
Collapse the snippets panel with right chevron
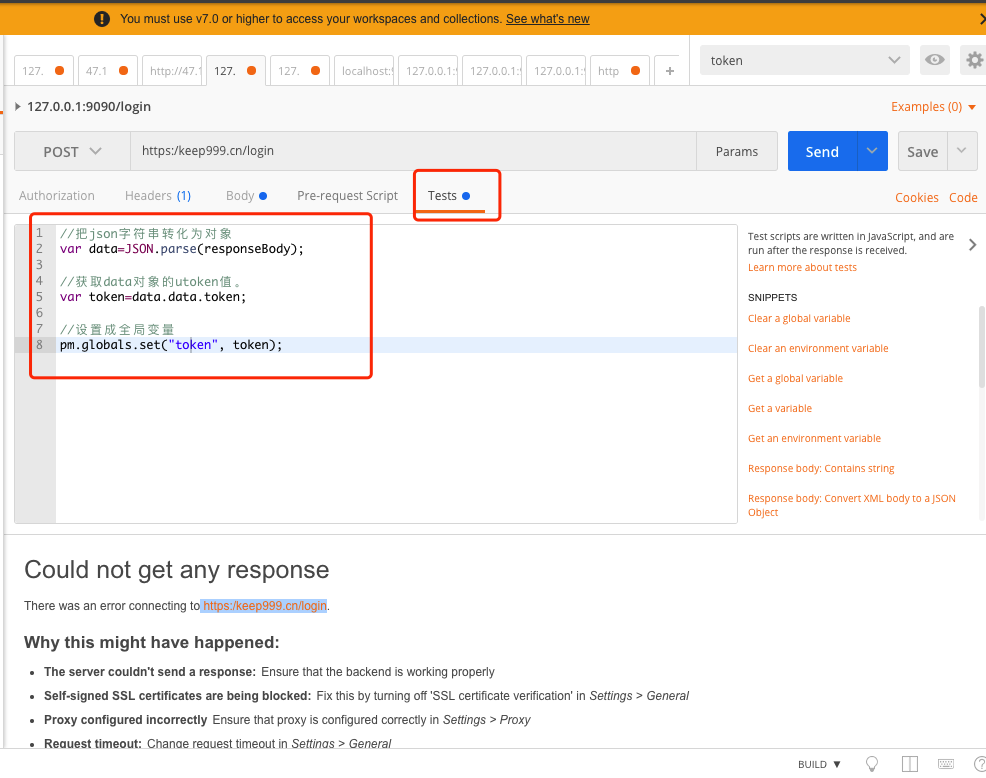coord(972,244)
